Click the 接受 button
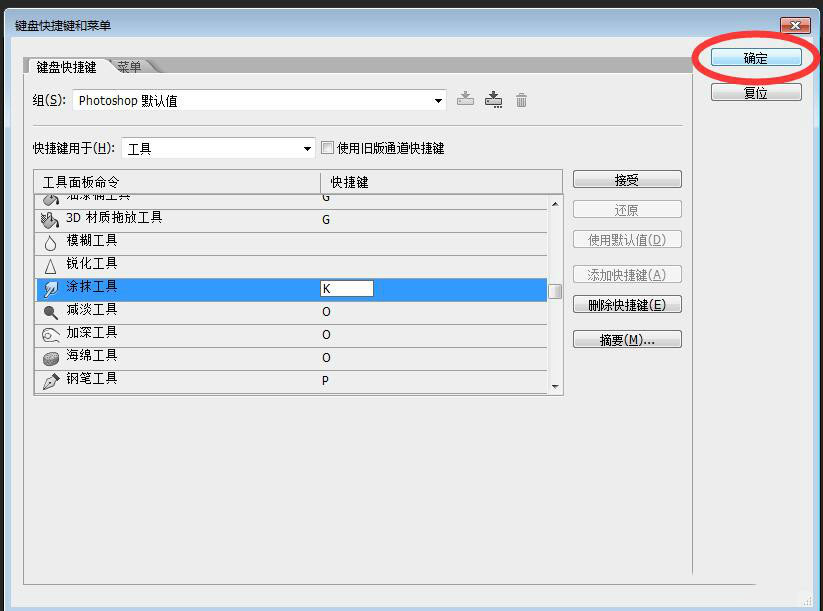 627,180
